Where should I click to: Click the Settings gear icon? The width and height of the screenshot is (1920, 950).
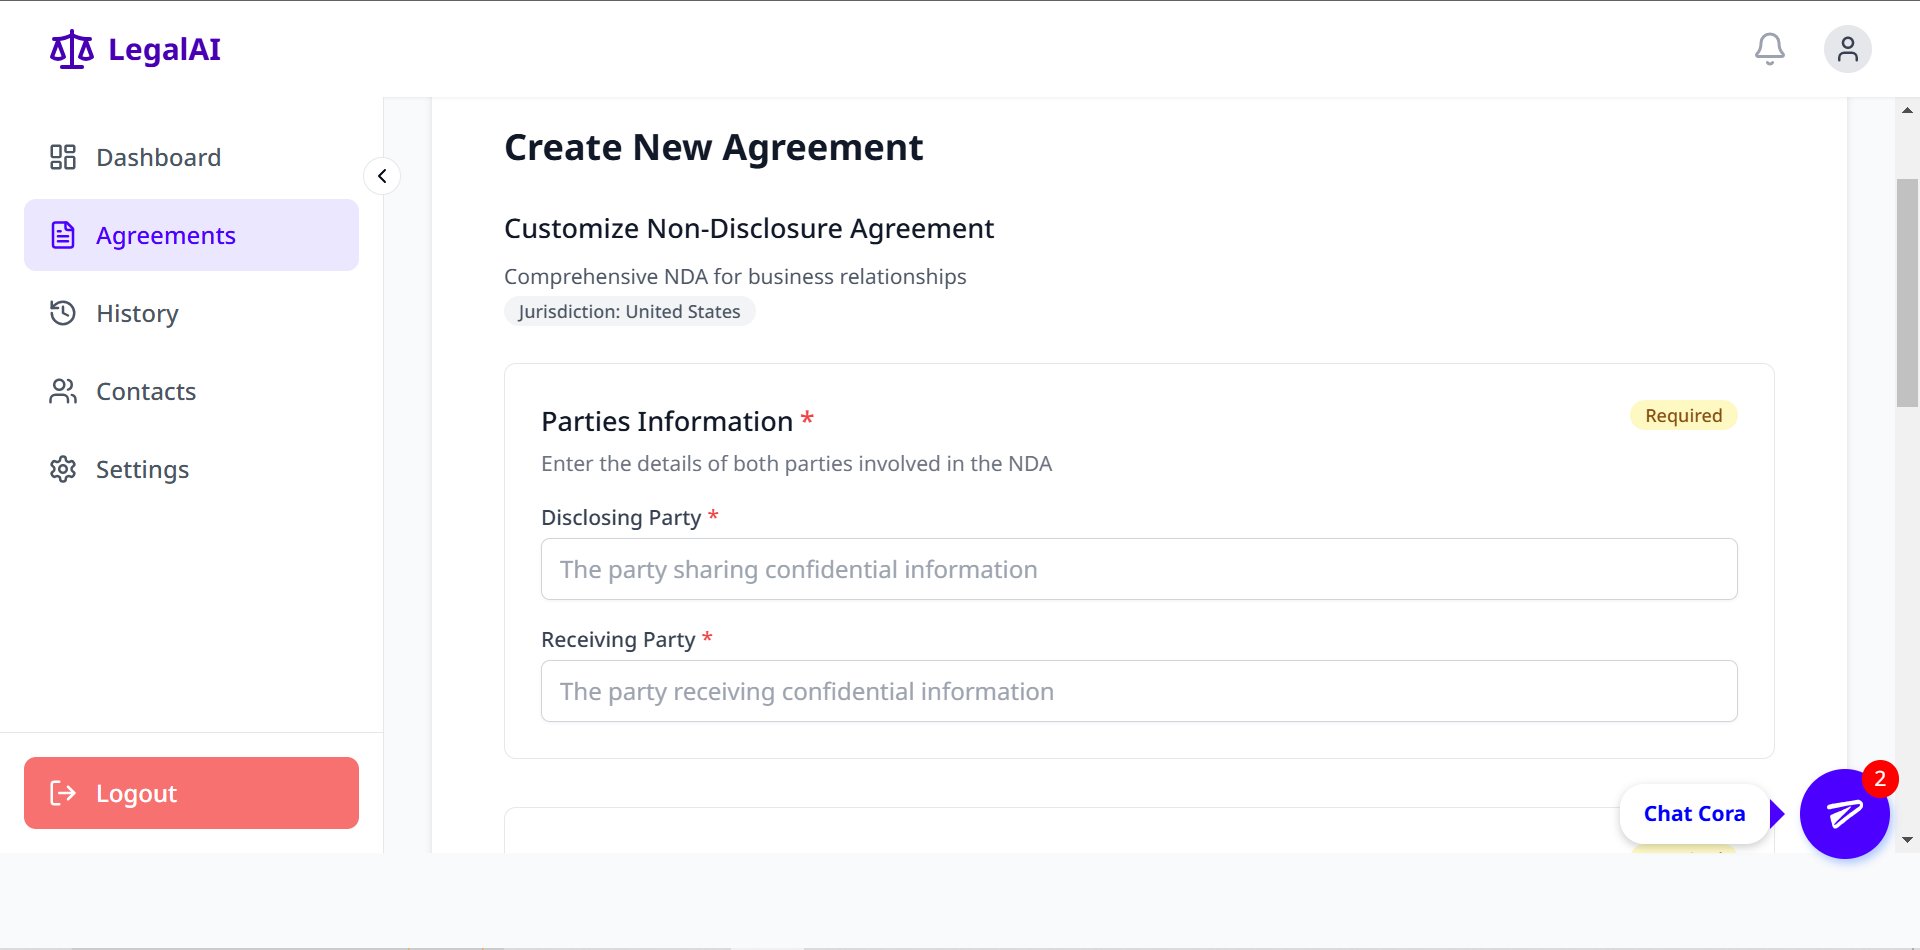(63, 469)
